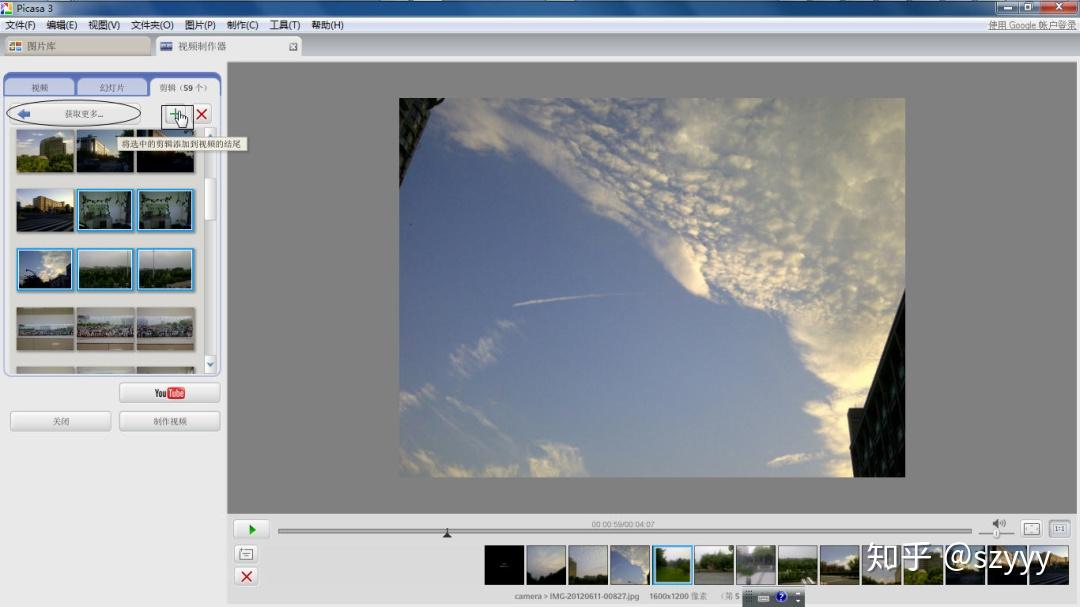
Task: Add selected clips to movie end
Action: click(x=176, y=115)
